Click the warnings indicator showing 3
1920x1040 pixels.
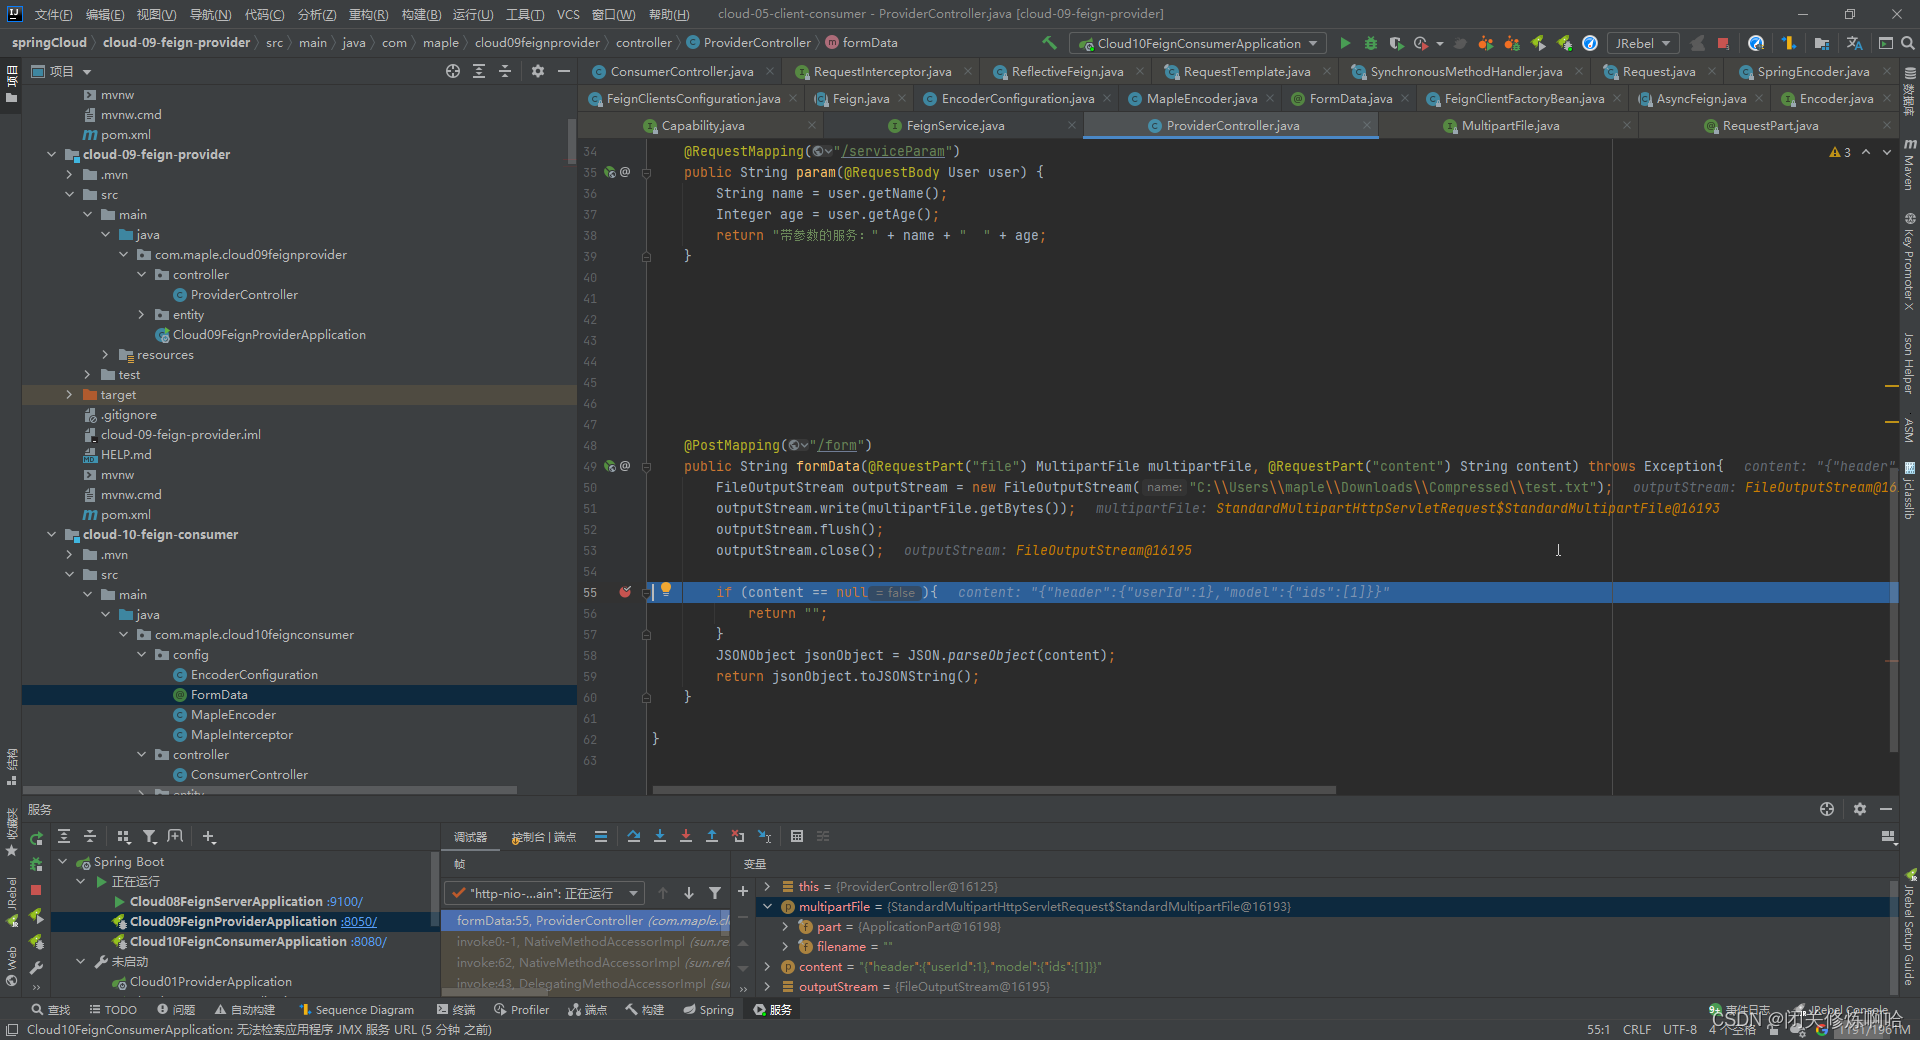(1840, 152)
